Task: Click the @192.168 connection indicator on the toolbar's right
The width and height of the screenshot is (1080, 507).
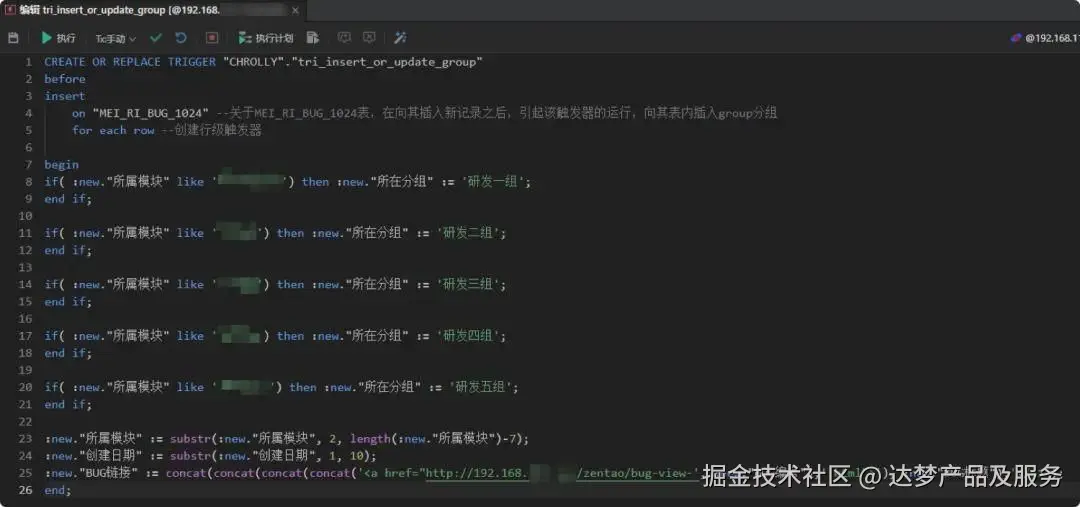Action: click(x=1044, y=38)
